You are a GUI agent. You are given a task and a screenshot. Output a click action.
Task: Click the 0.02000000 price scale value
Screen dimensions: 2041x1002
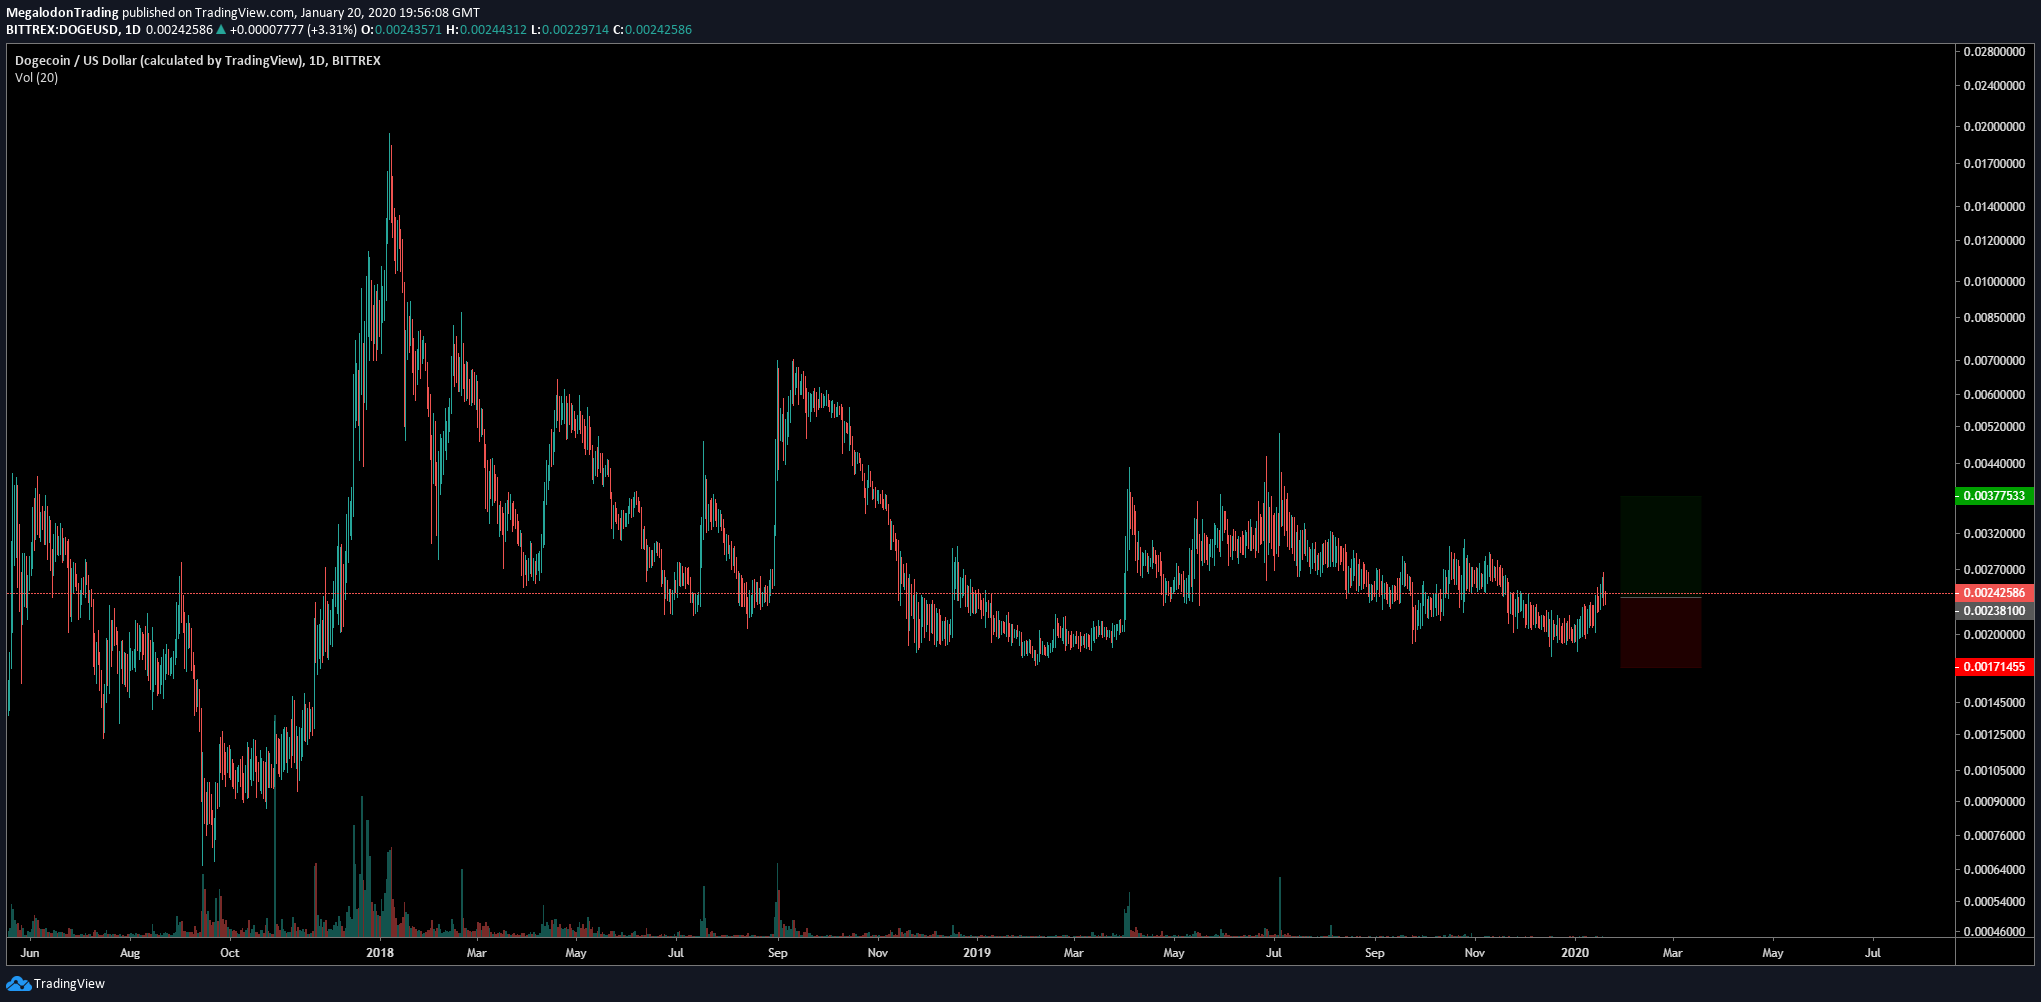[x=1994, y=127]
